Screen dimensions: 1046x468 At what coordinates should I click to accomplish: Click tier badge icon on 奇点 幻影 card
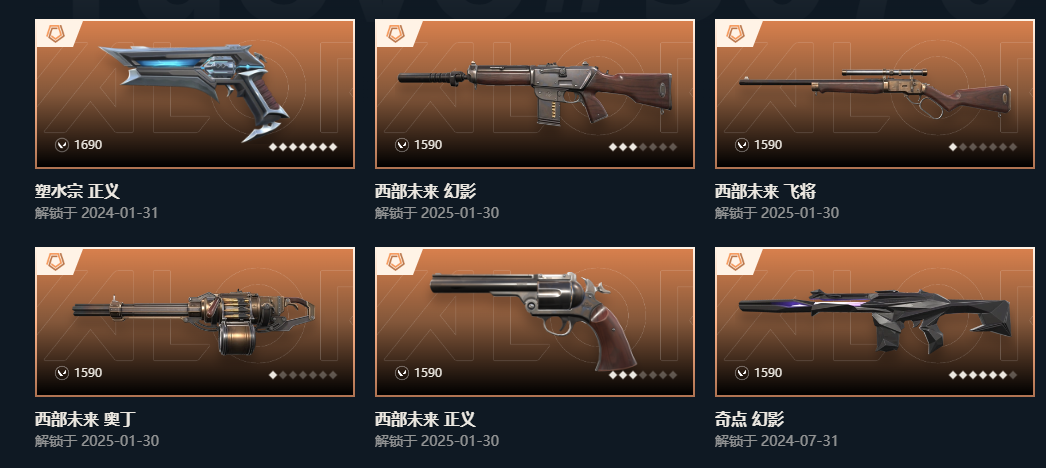pos(736,261)
